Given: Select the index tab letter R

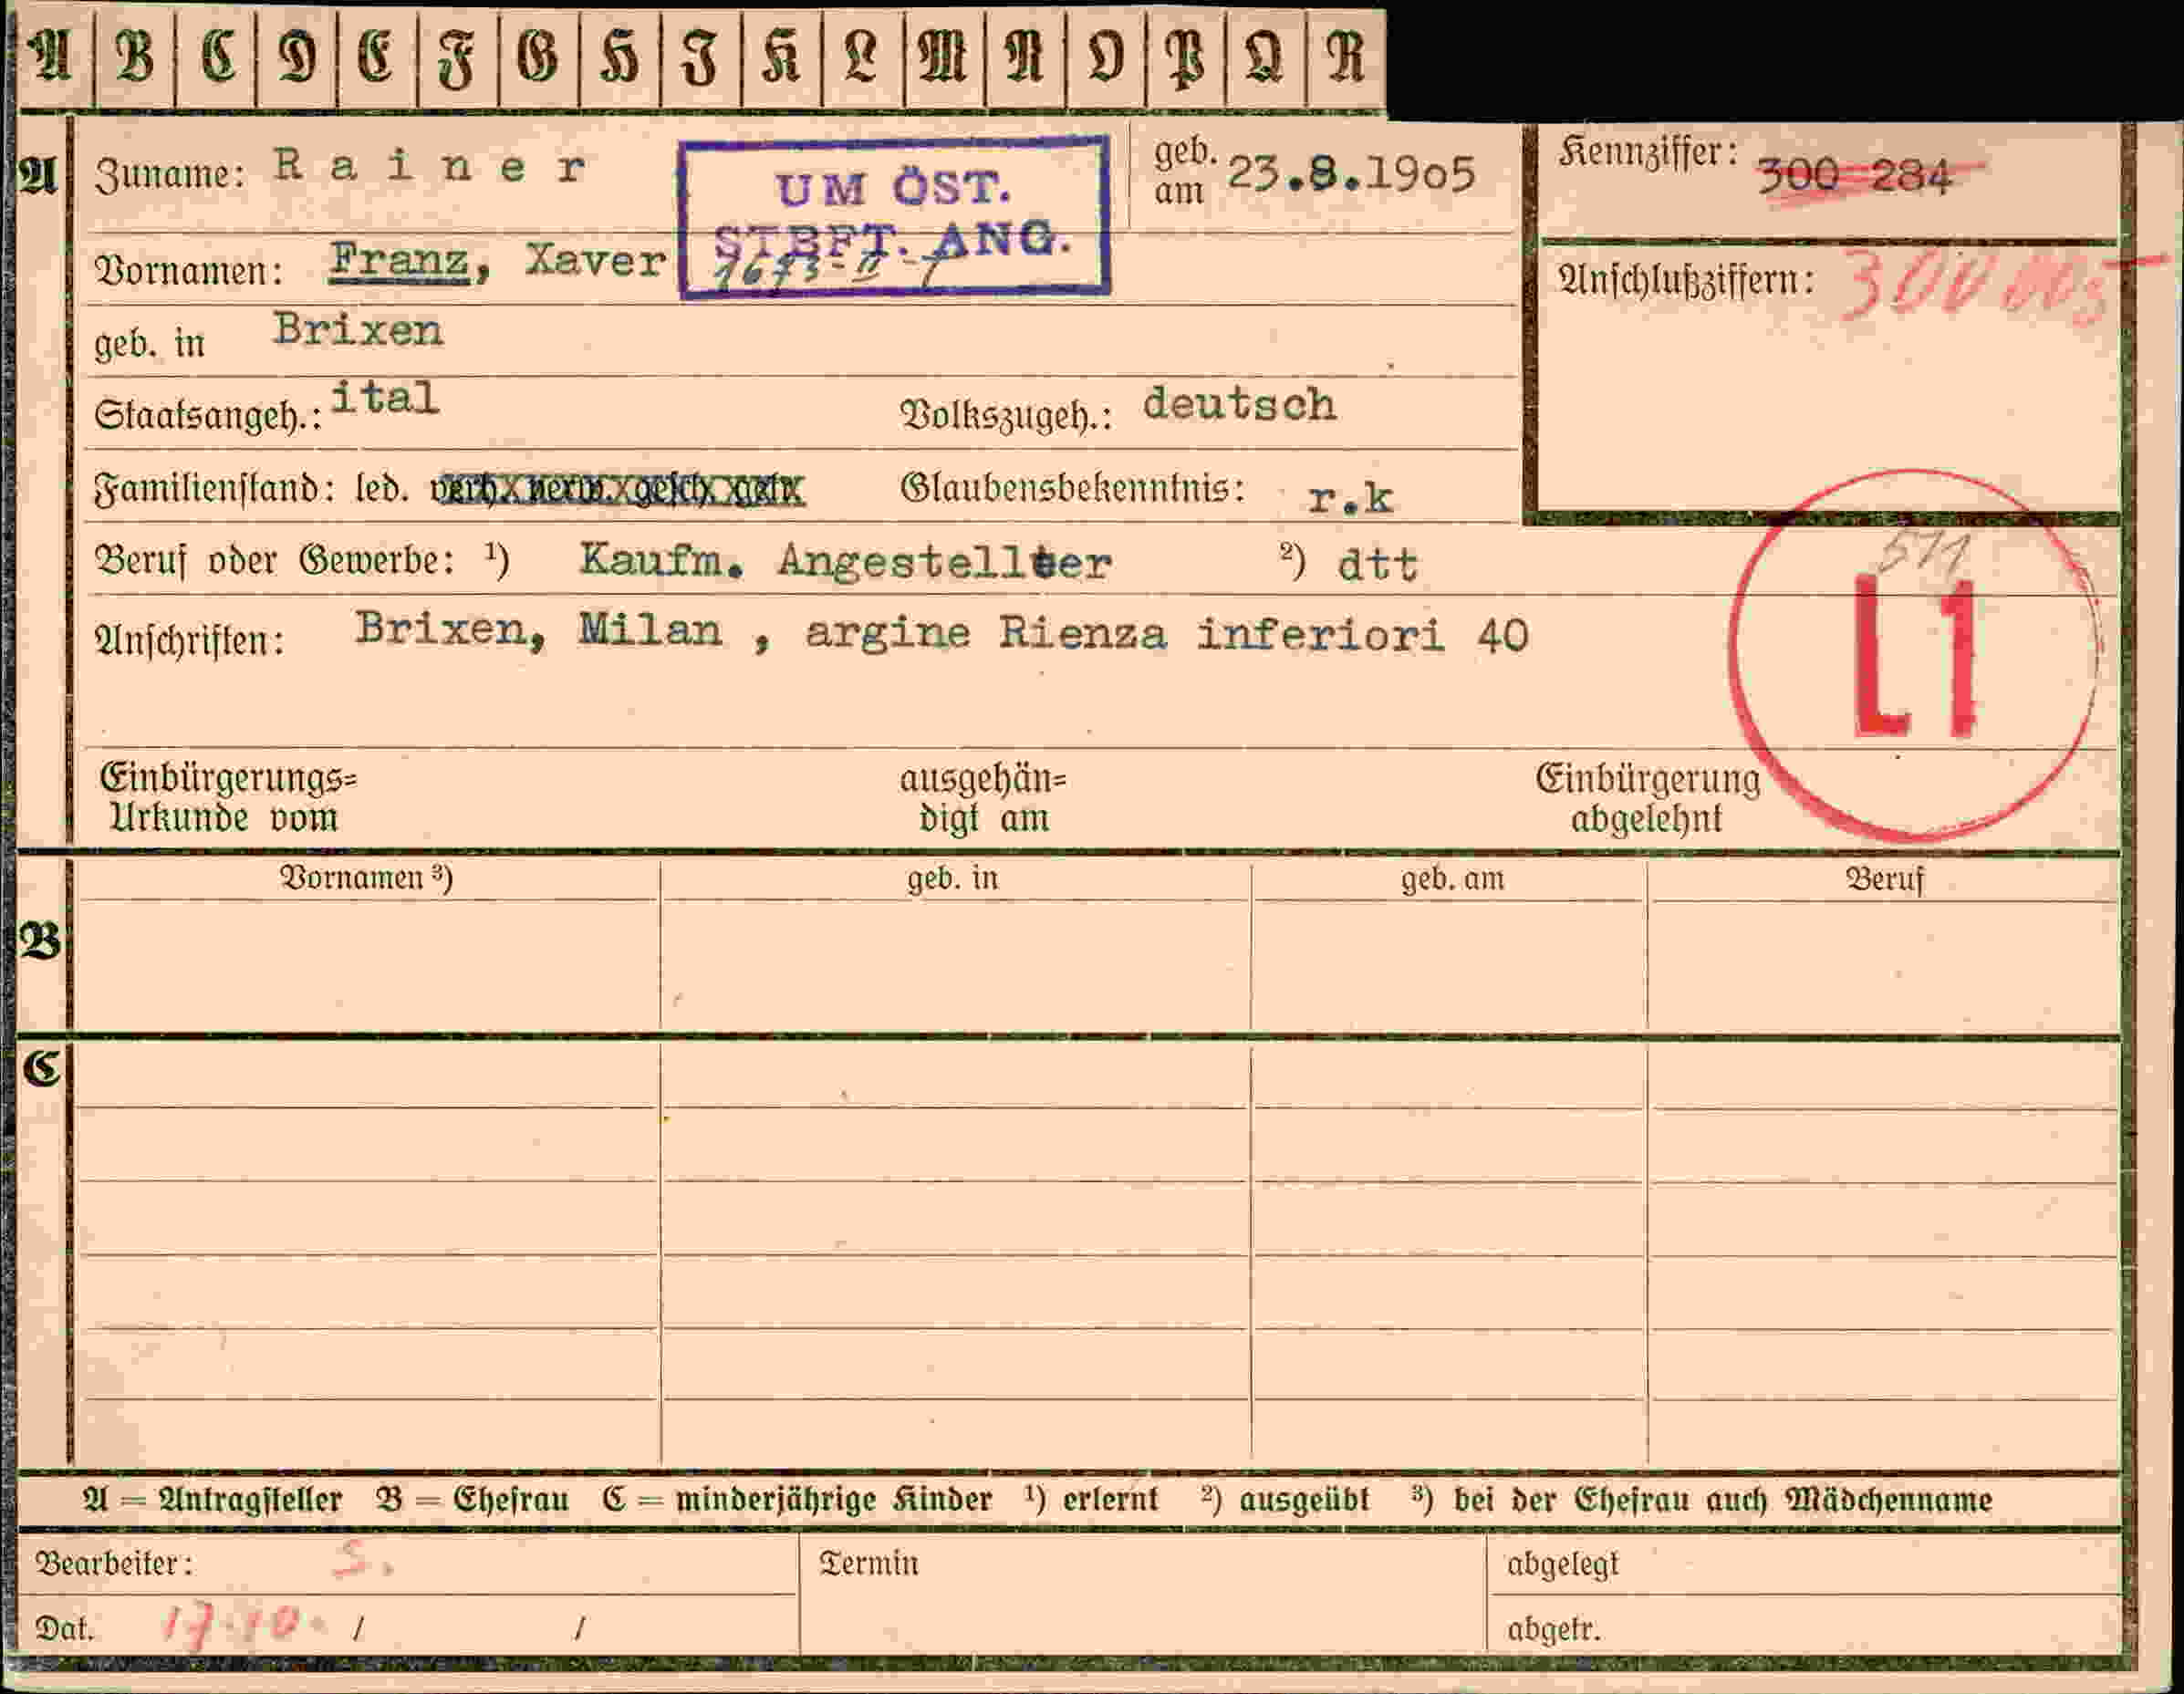Looking at the screenshot, I should pos(1345,56).
